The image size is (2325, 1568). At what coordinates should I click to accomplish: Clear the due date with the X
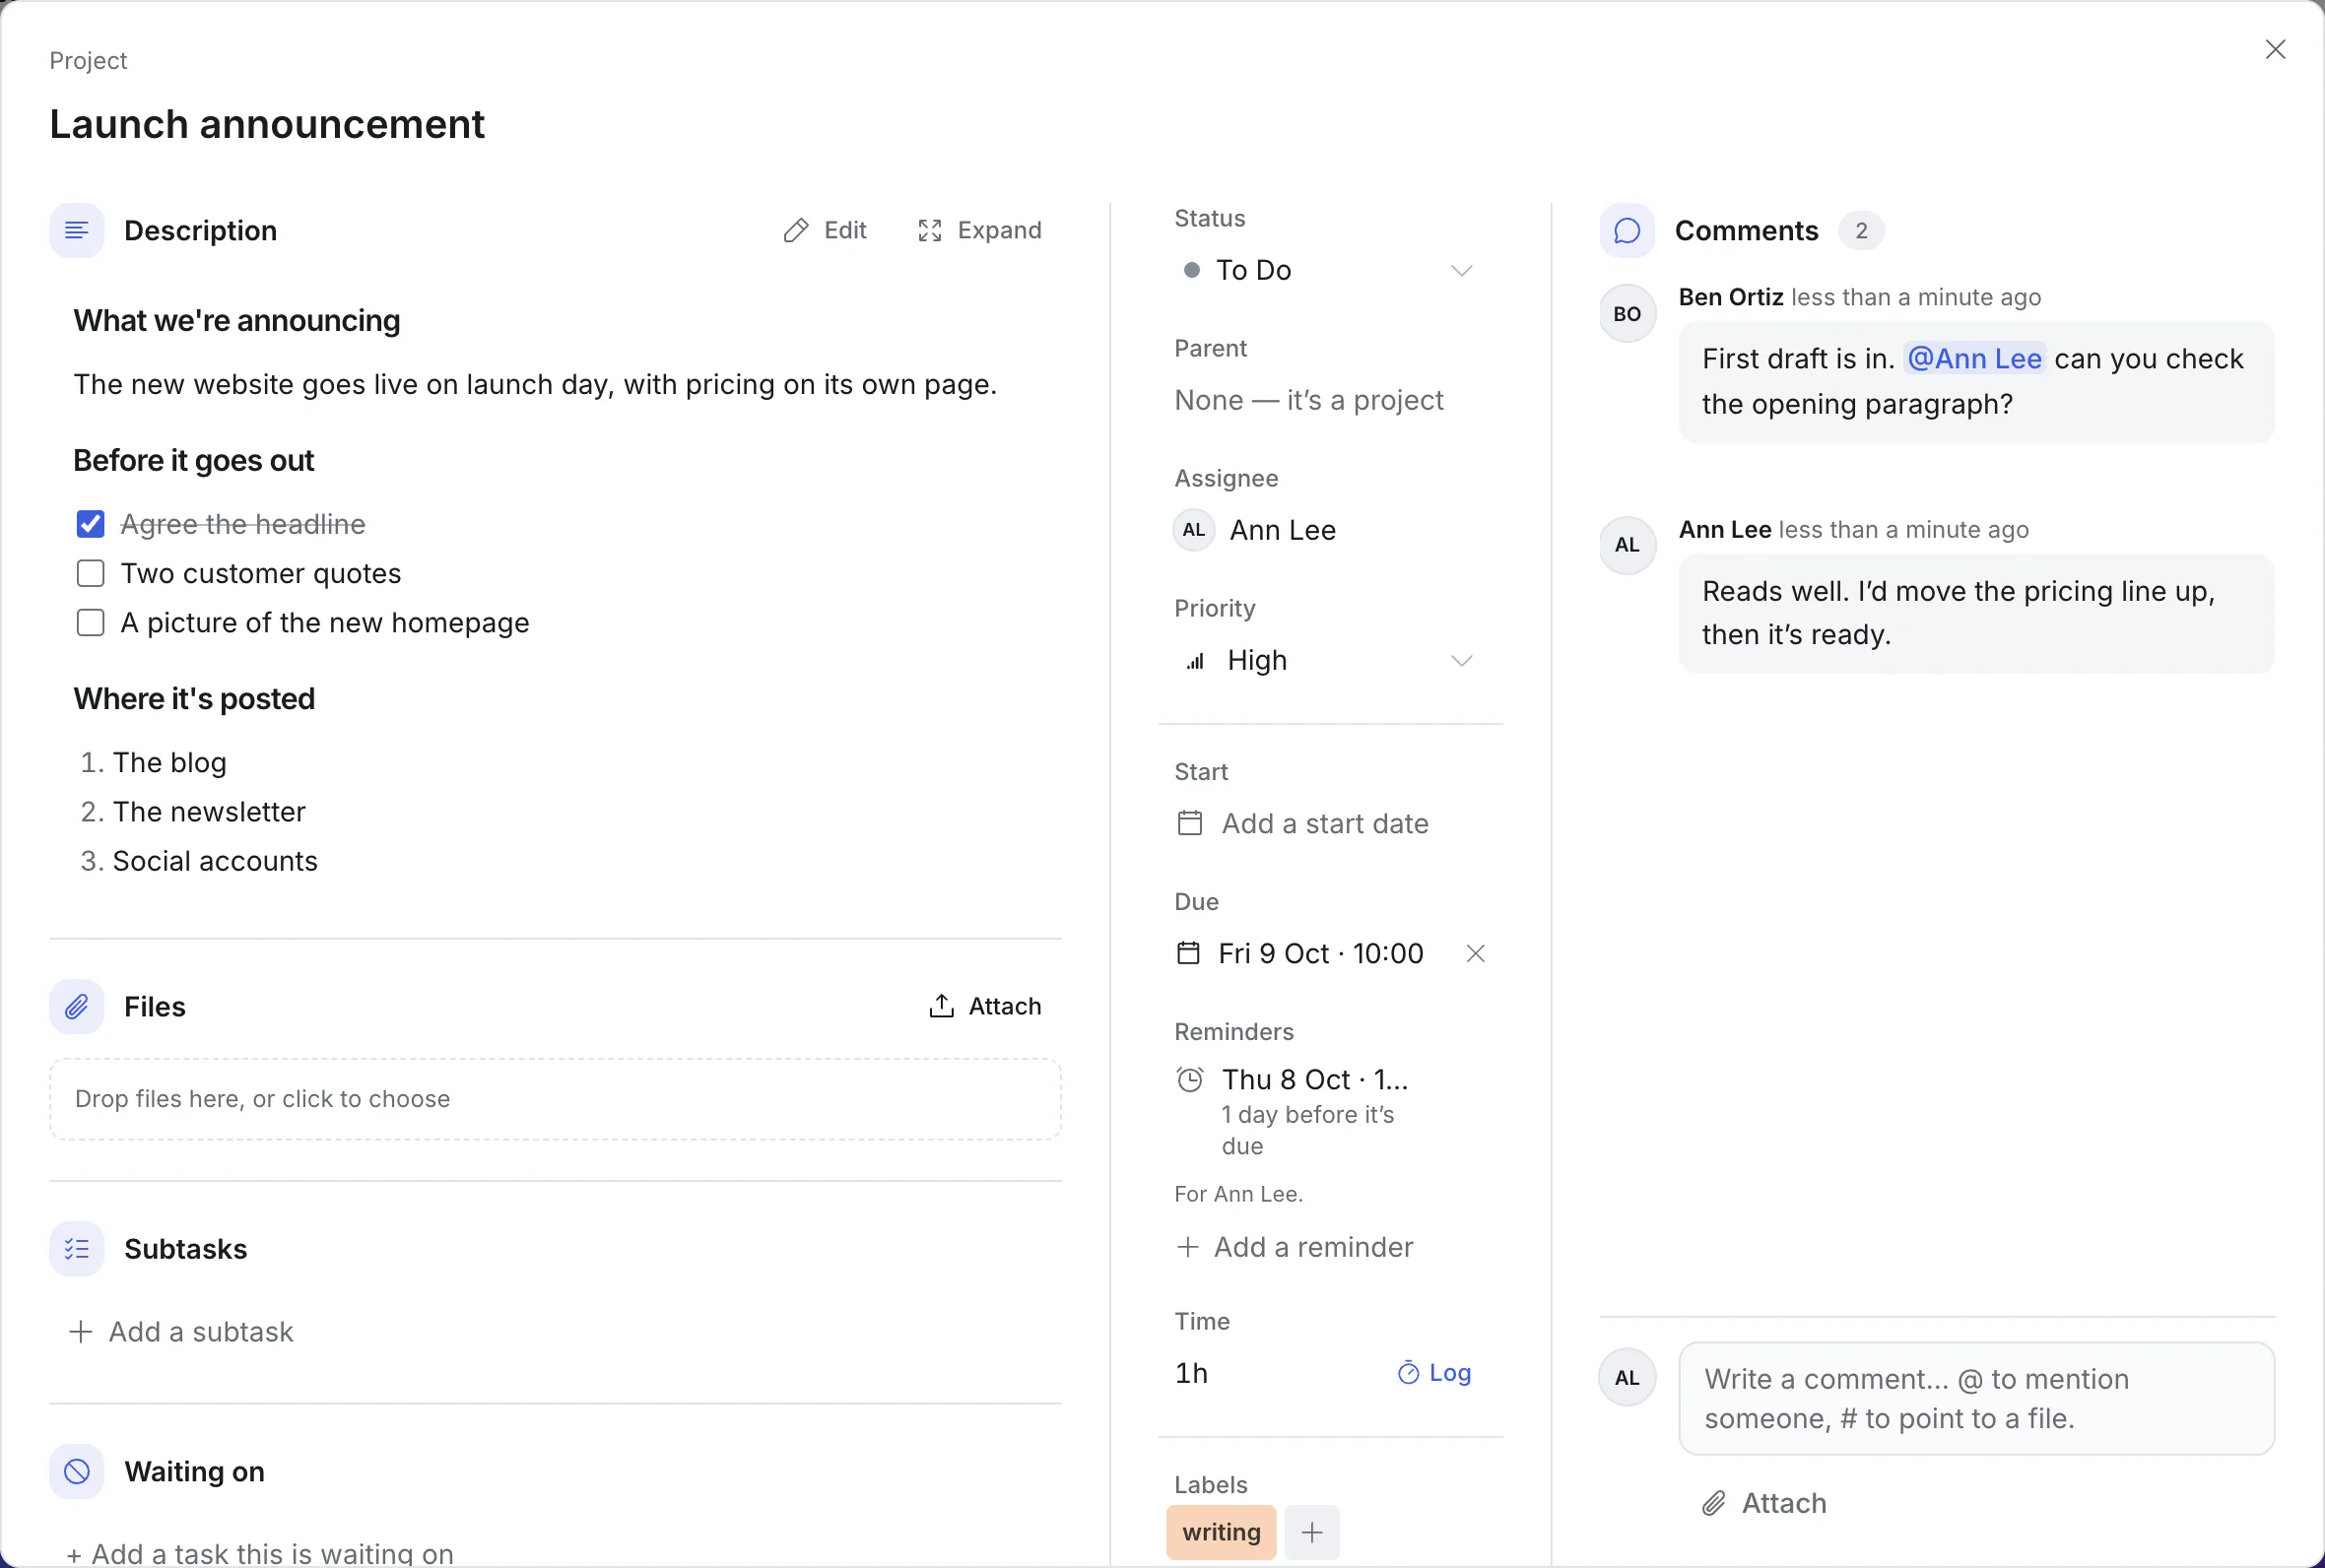coord(1475,954)
